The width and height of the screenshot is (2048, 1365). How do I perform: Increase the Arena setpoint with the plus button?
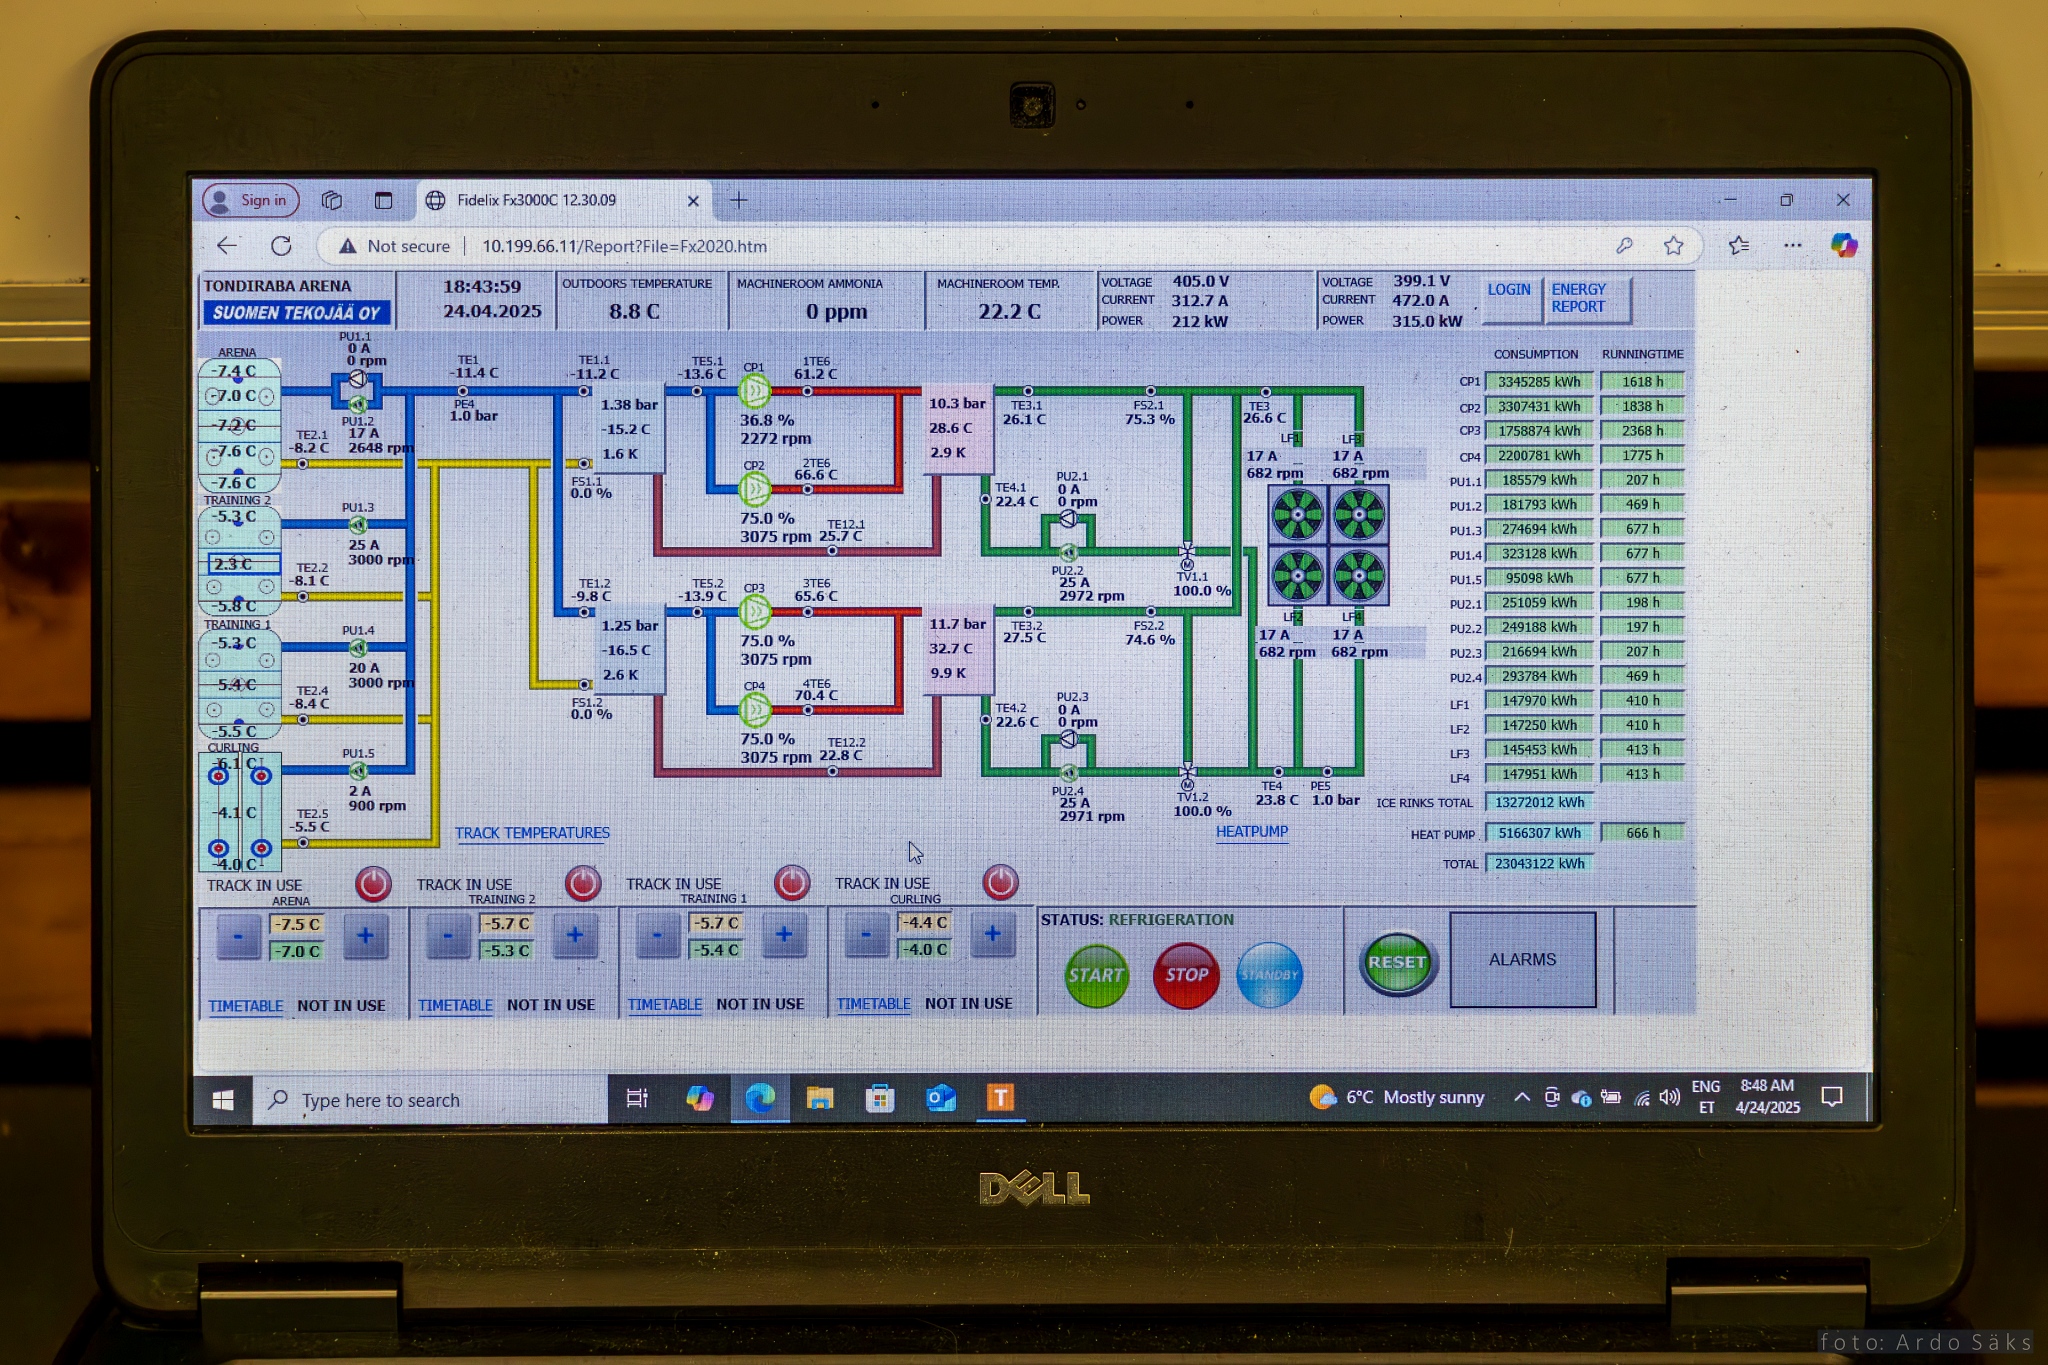coord(365,936)
